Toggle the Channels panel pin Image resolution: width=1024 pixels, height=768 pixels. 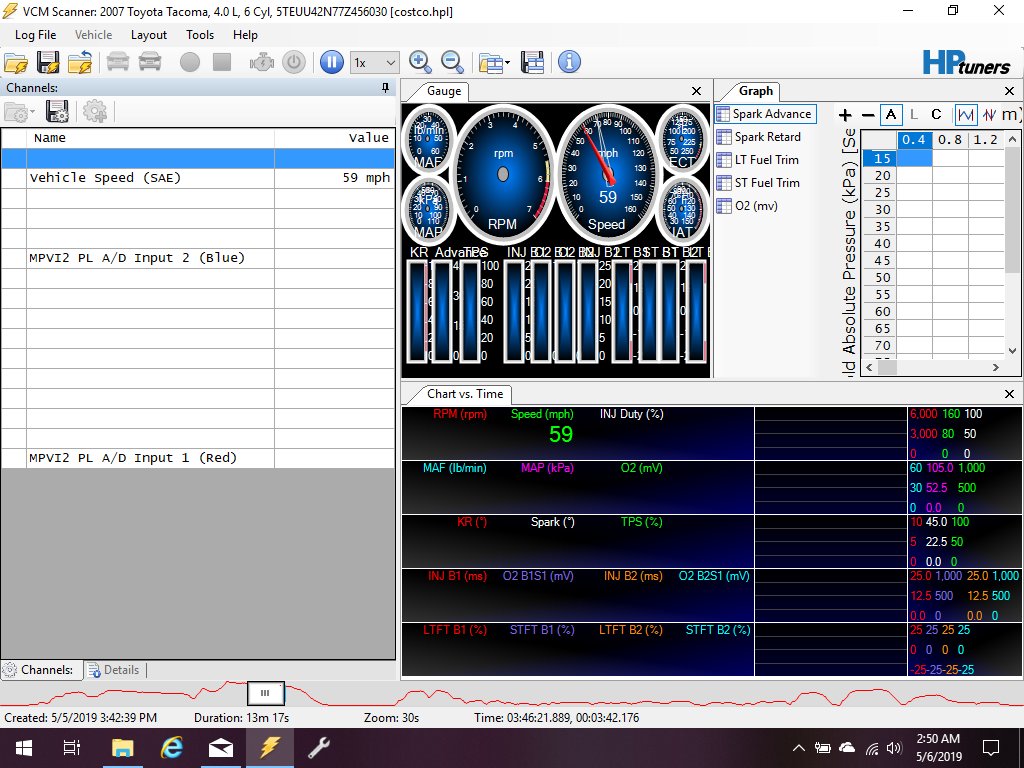click(385, 88)
